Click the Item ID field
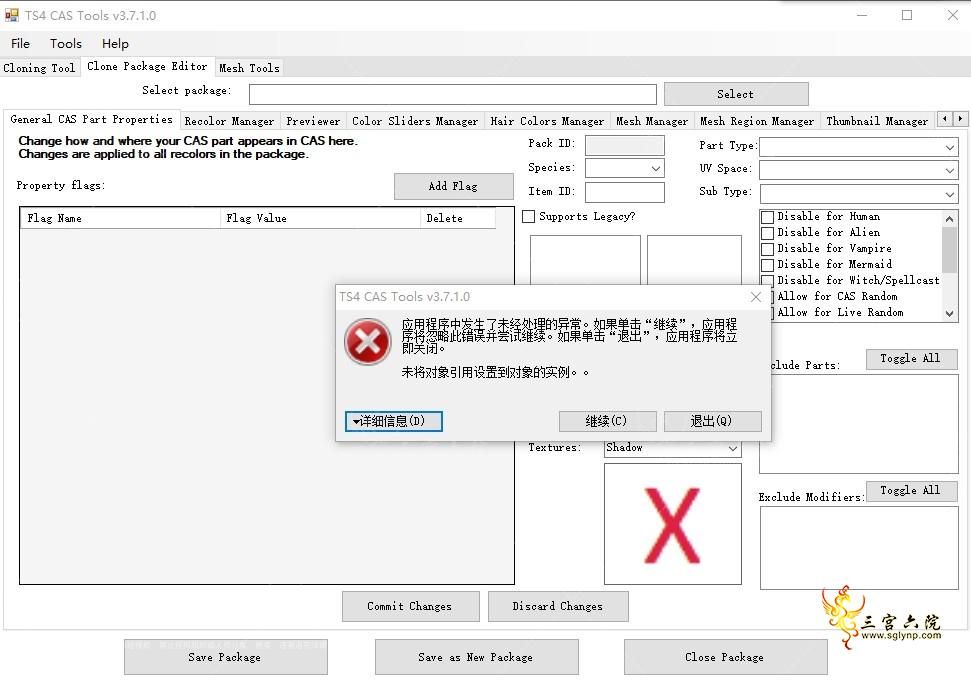Image resolution: width=971 pixels, height=680 pixels. [x=625, y=193]
